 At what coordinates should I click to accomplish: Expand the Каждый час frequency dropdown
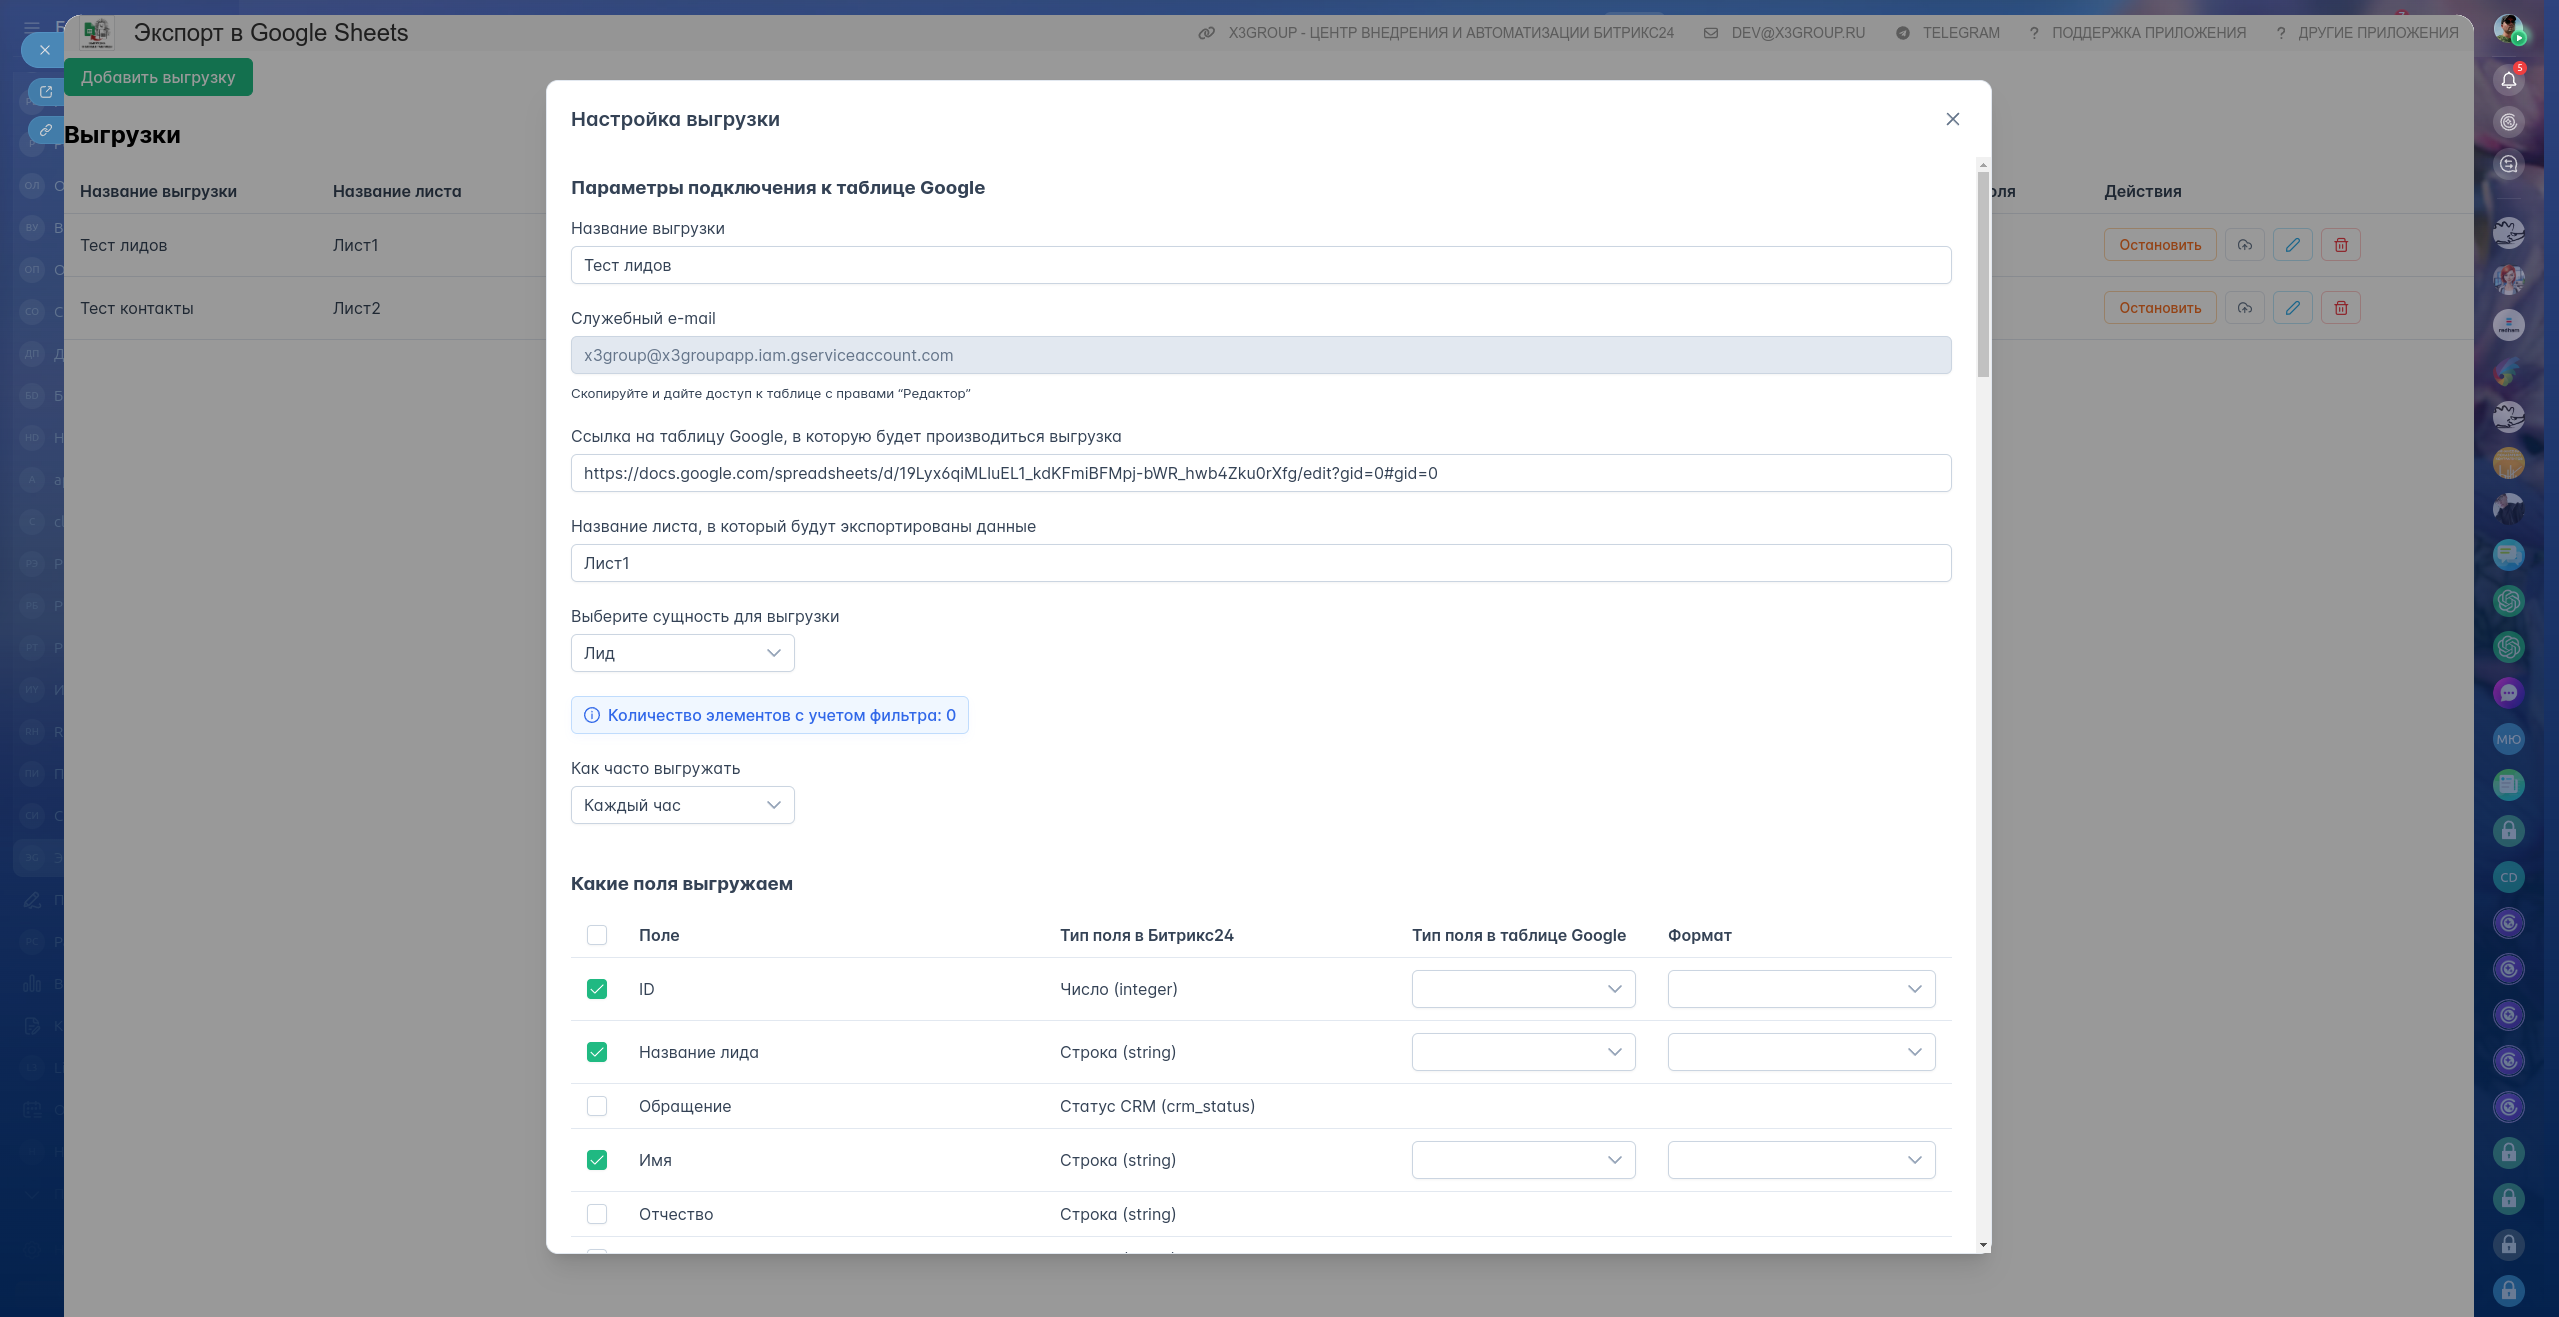pos(682,805)
